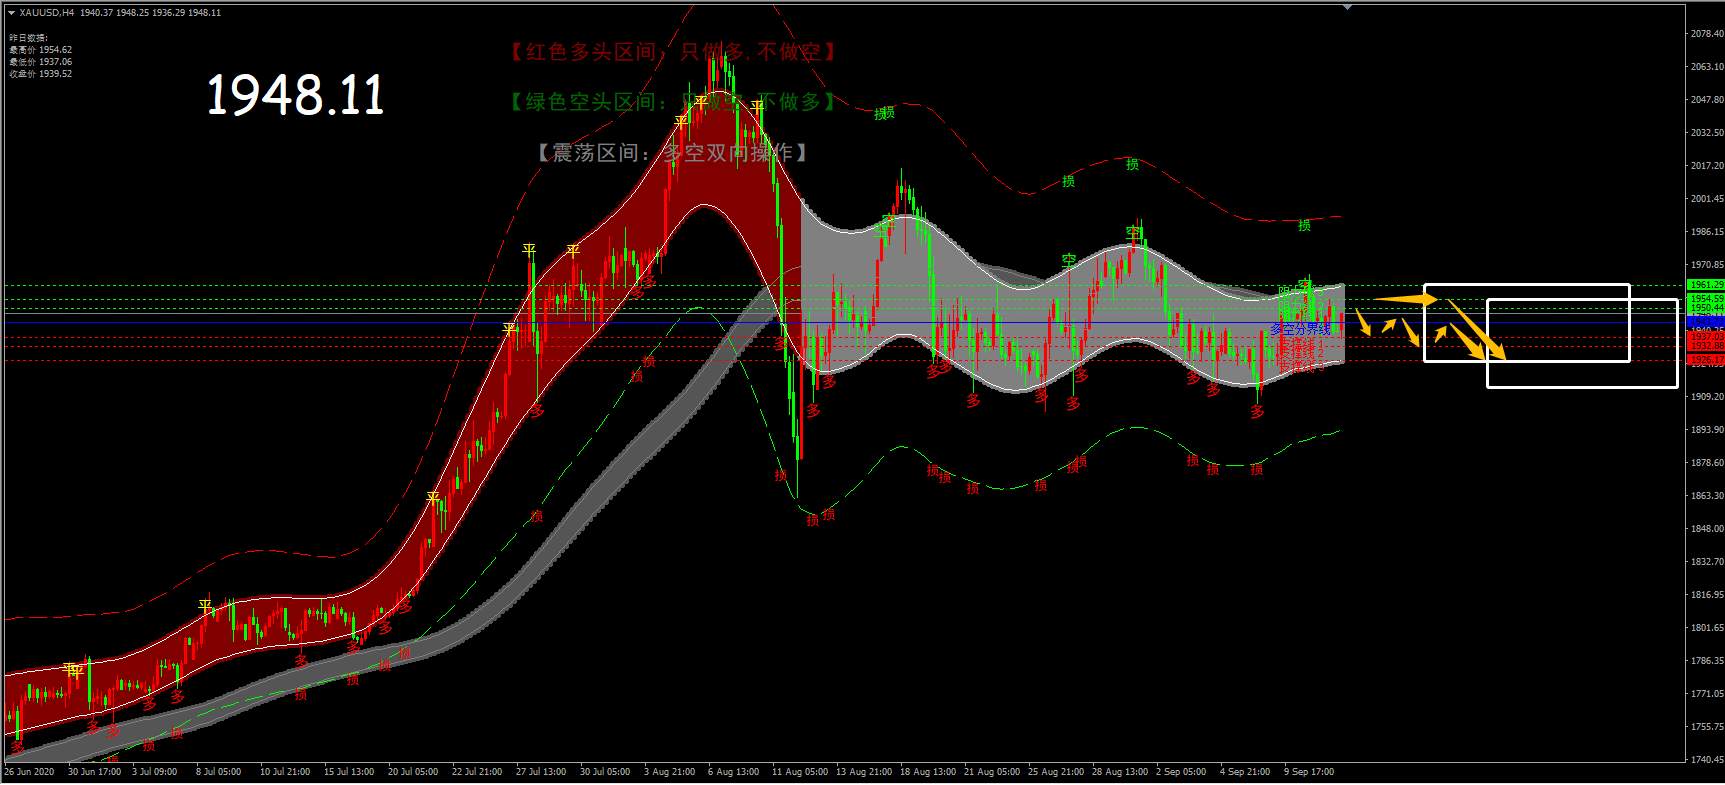Screen dimensions: 1725x785
Task: Click the XAUUSD,H4 symbol title
Action: point(47,13)
